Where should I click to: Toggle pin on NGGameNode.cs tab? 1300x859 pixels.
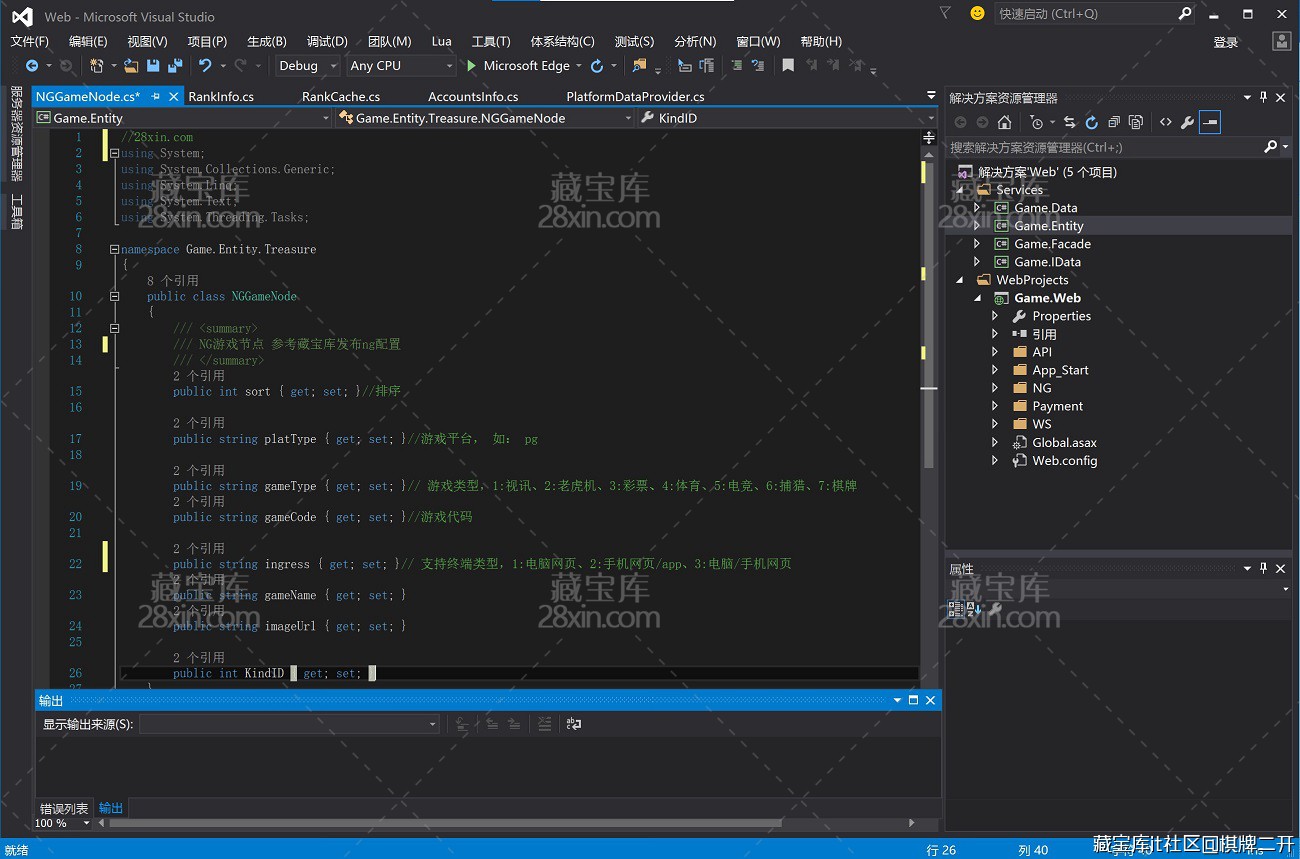click(x=155, y=97)
